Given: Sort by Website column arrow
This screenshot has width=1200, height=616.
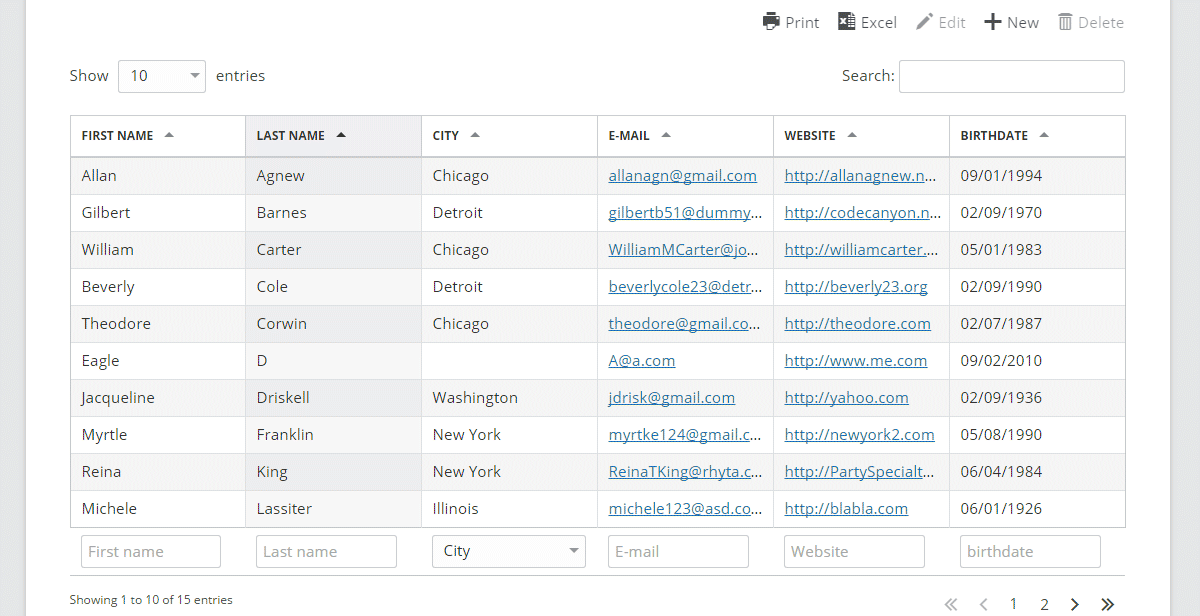Looking at the screenshot, I should 852,135.
